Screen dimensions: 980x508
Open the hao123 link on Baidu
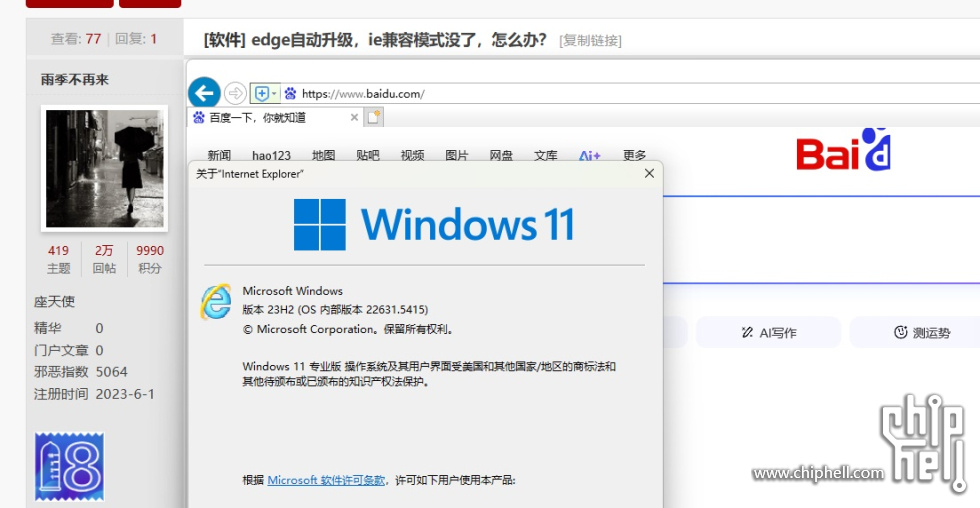[271, 155]
